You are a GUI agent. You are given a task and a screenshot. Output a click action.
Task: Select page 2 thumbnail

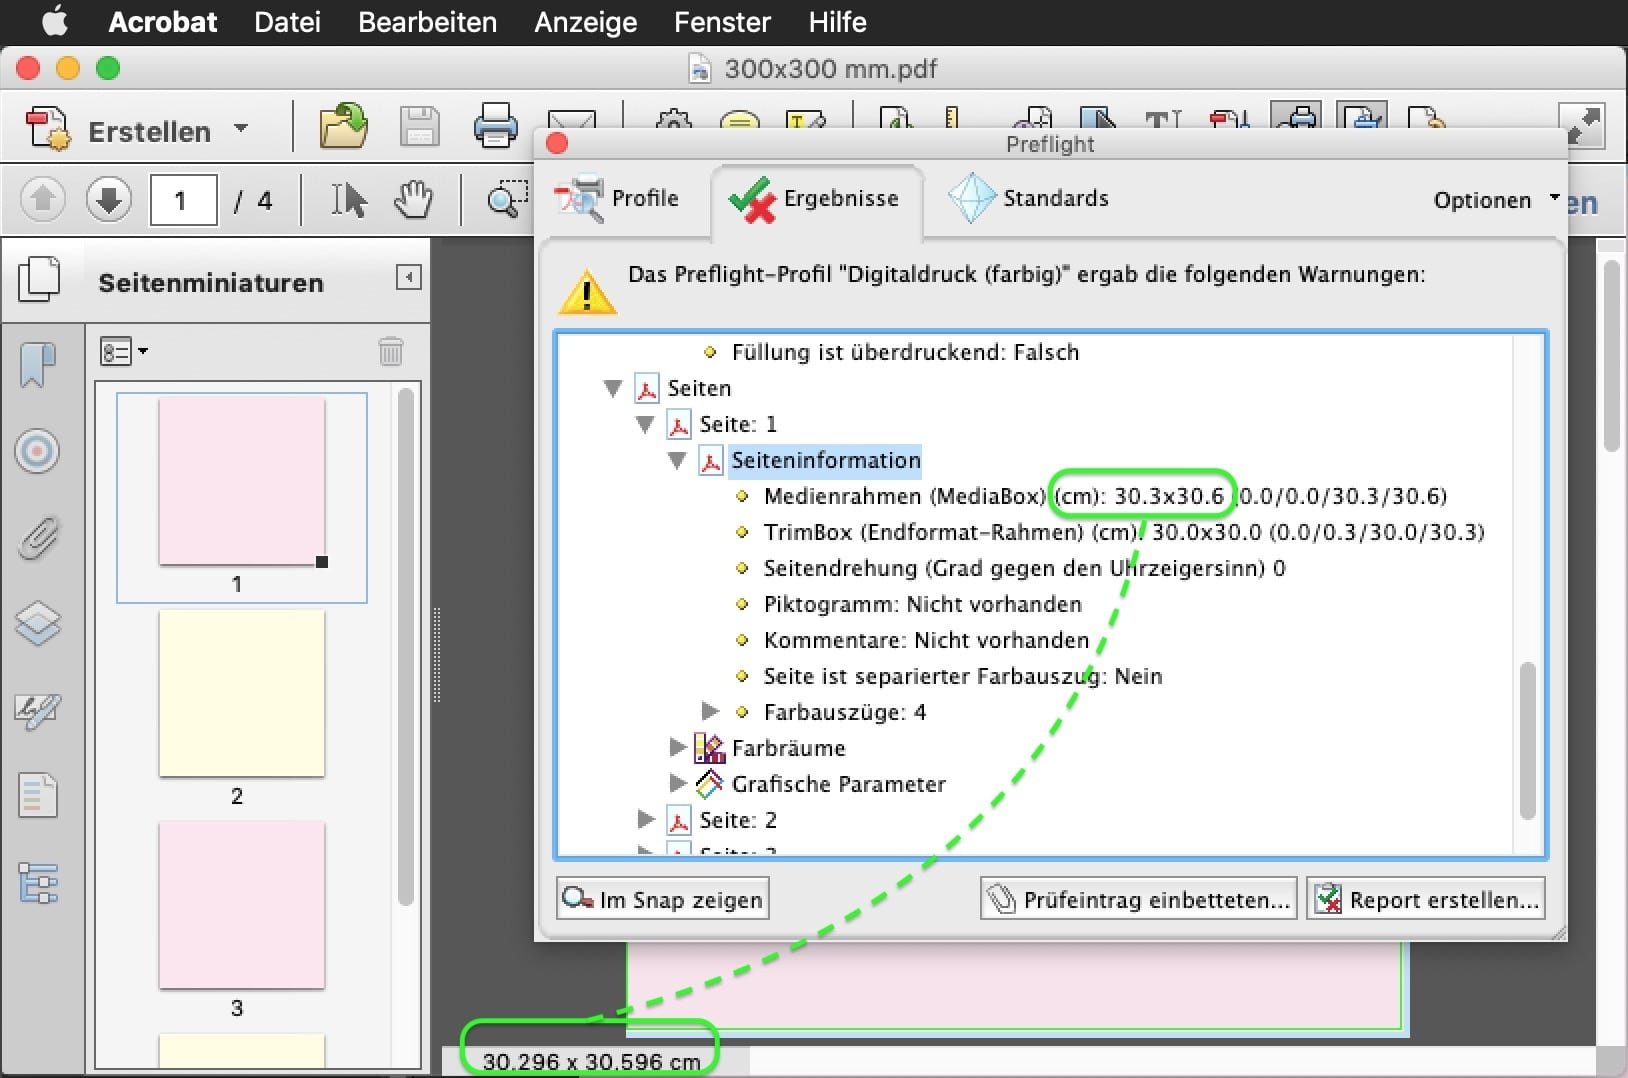point(242,694)
